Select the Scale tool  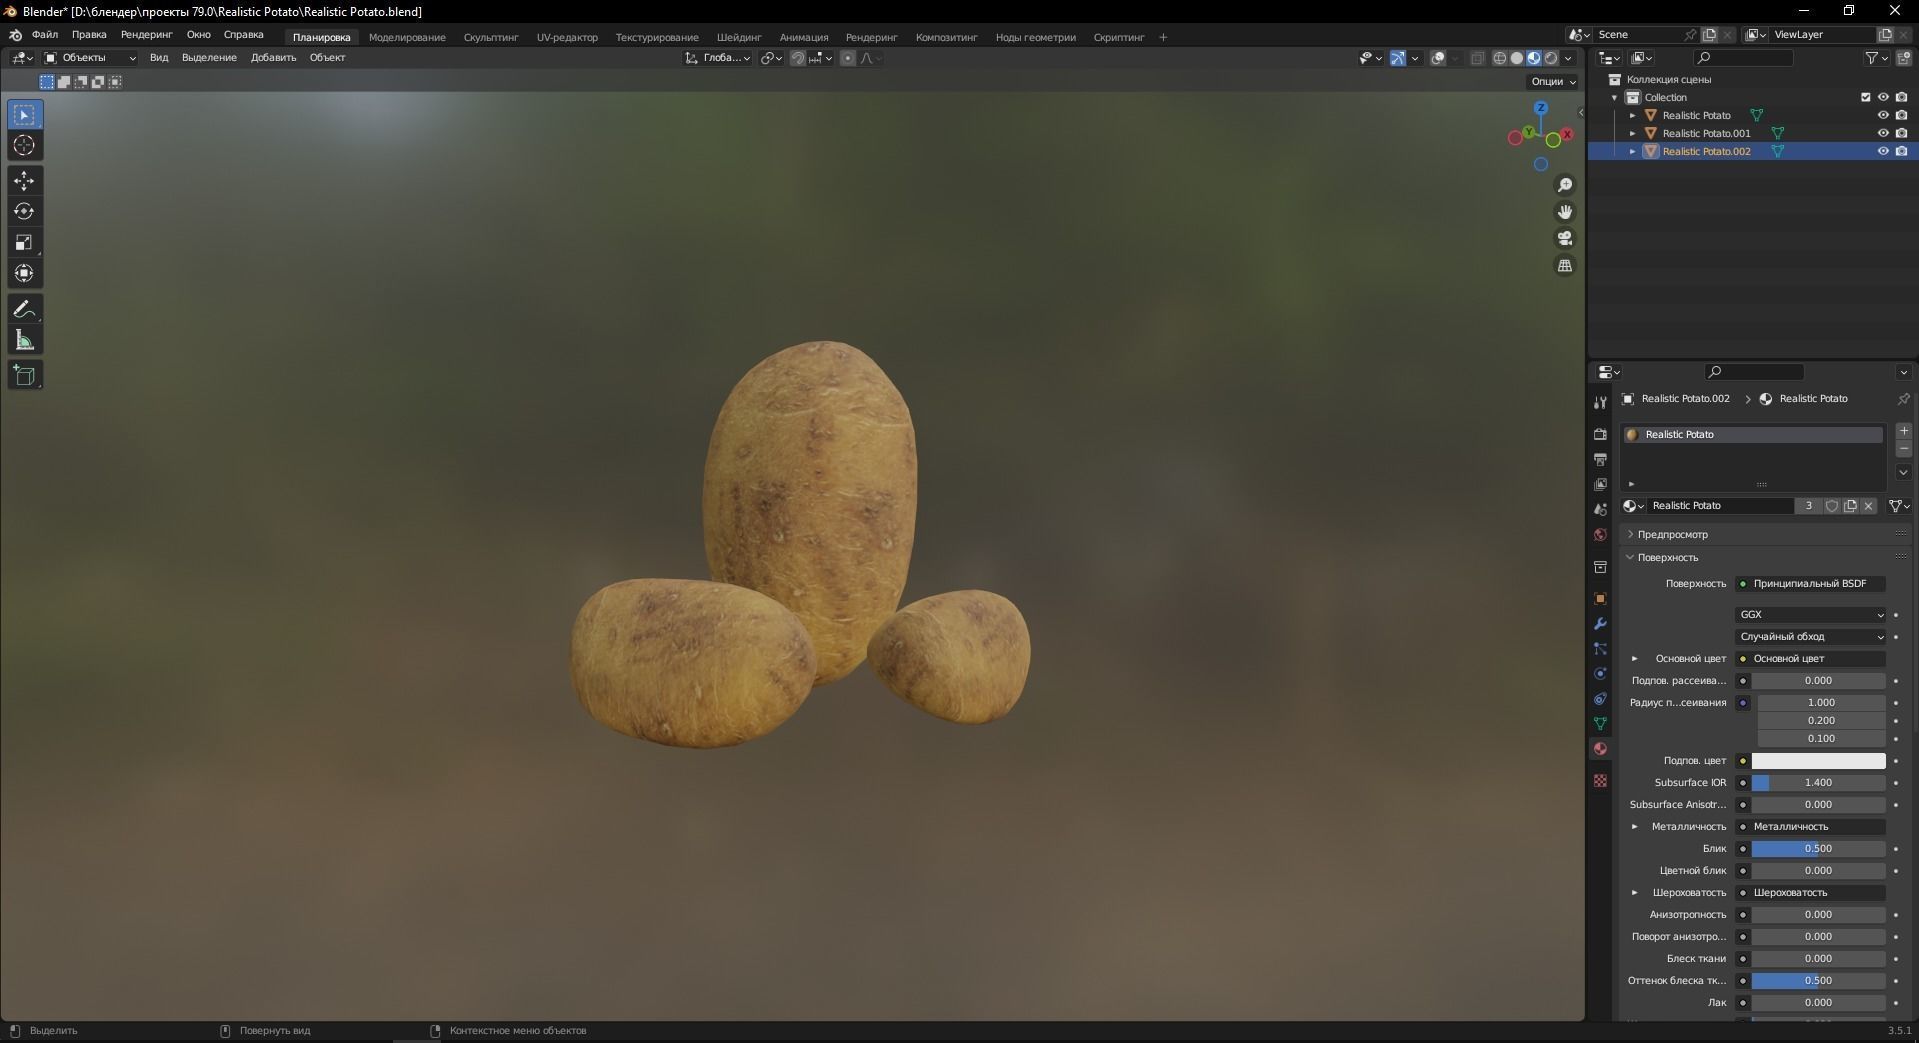click(x=24, y=243)
